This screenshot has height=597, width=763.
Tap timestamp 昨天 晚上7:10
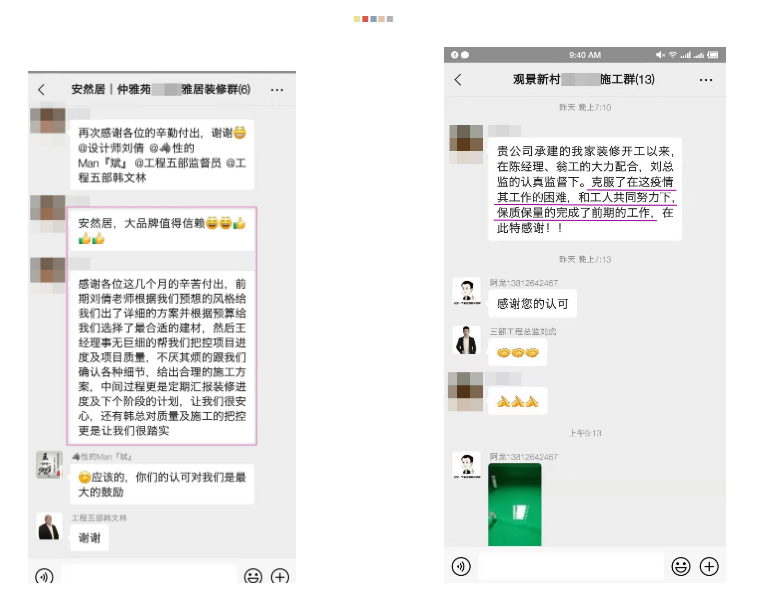[585, 107]
